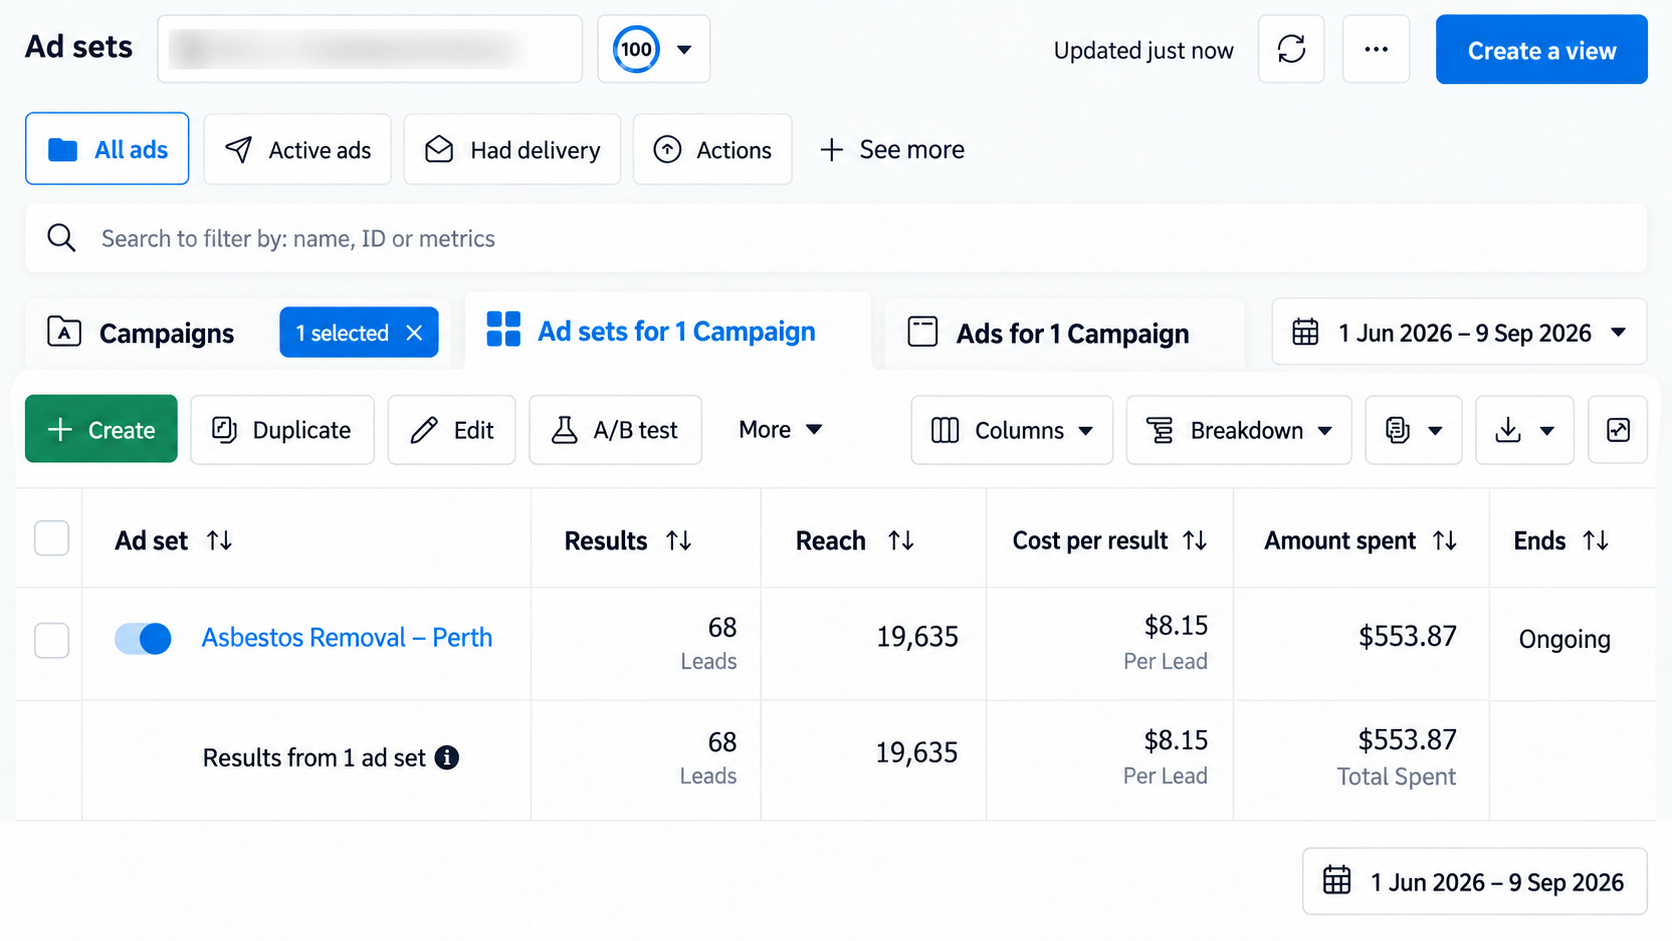Open the top date range dropdown
The image size is (1672, 941).
click(1459, 332)
